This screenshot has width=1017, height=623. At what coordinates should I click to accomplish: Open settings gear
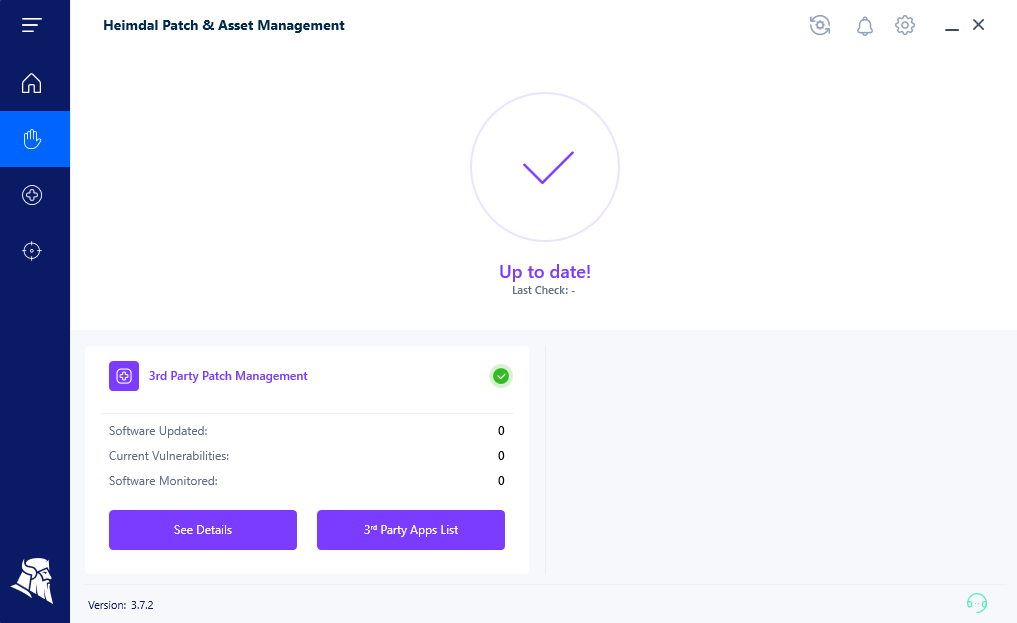(x=905, y=25)
